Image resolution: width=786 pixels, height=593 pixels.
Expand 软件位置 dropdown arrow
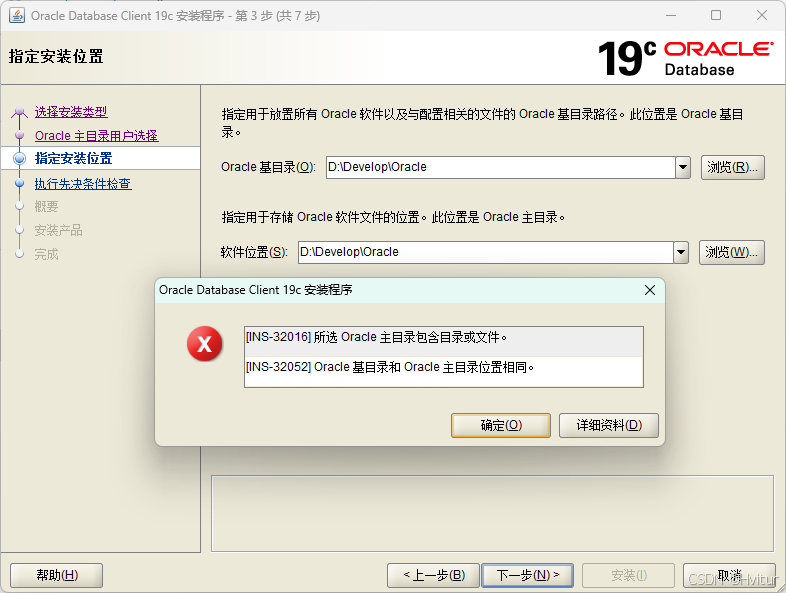(x=681, y=252)
